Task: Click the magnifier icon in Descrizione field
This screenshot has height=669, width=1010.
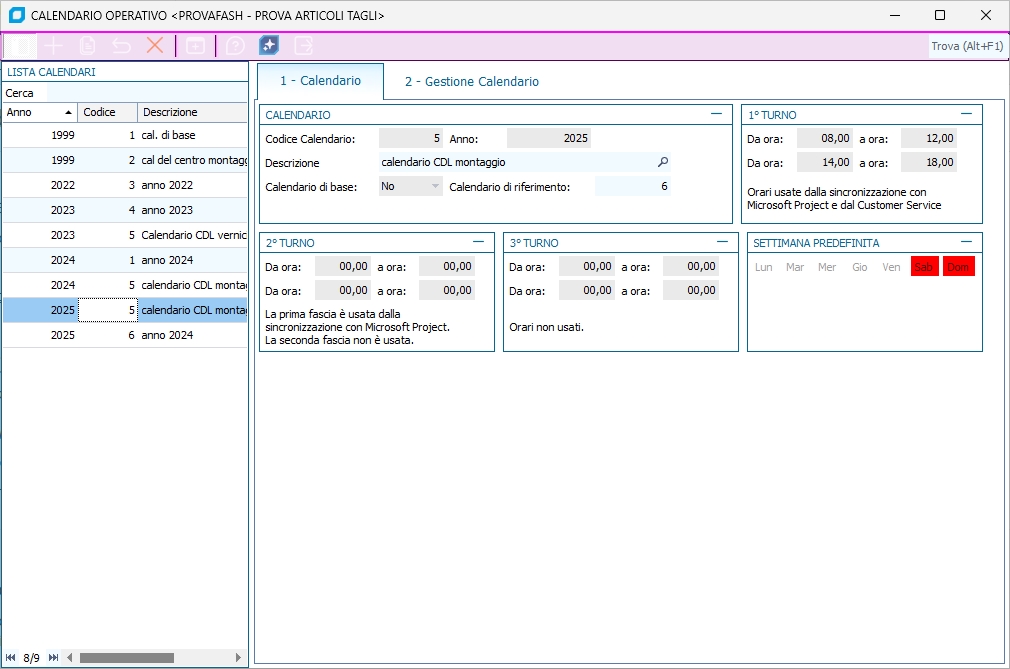Action: [662, 162]
